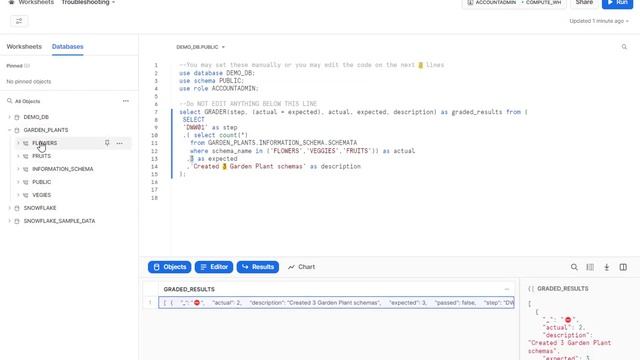Click the 'Created 3 Garden Plant schemas' code line

coord(274,167)
